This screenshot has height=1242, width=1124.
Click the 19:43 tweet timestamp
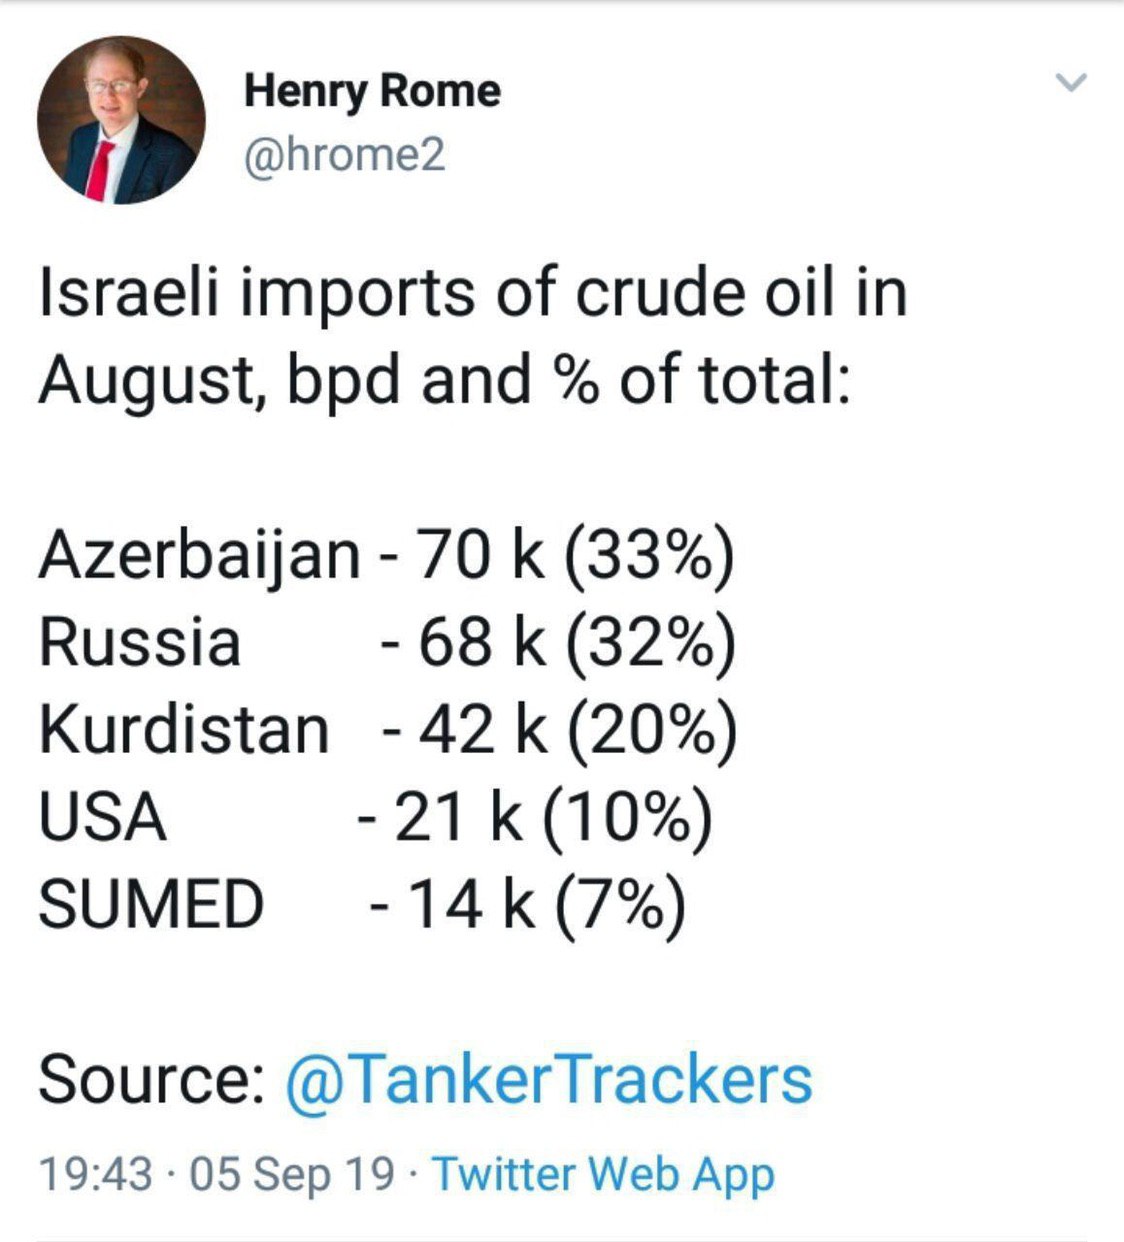[x=96, y=1174]
